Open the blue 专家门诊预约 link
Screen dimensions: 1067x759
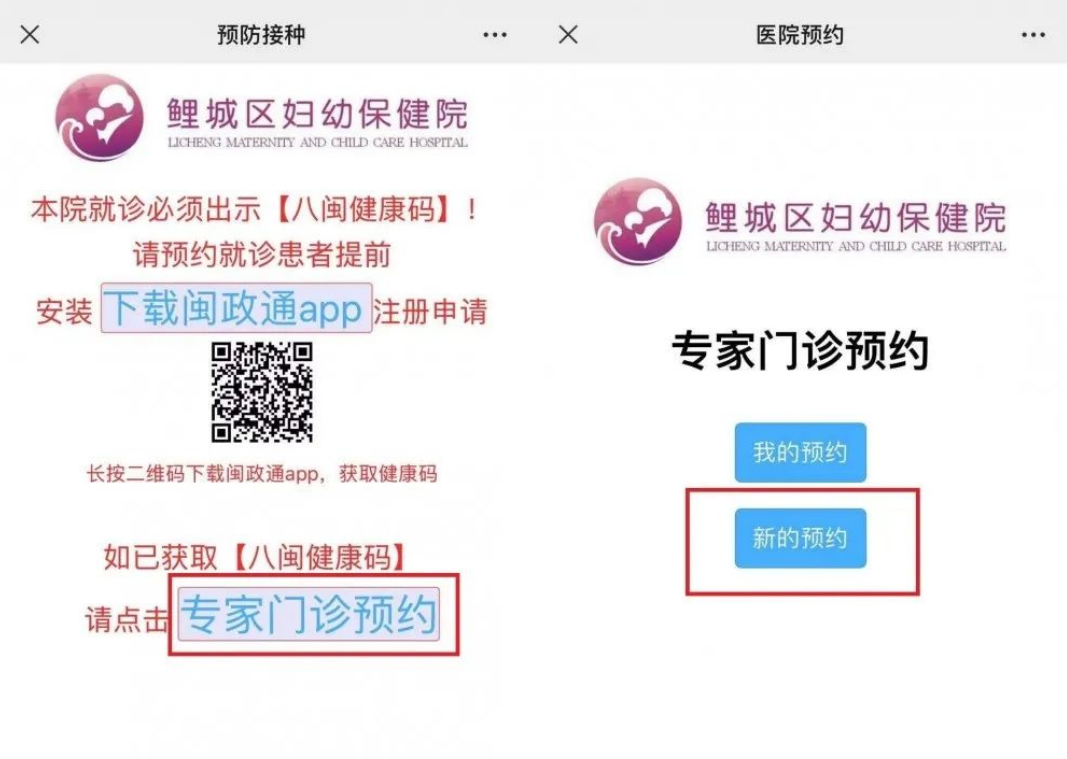[x=308, y=614]
